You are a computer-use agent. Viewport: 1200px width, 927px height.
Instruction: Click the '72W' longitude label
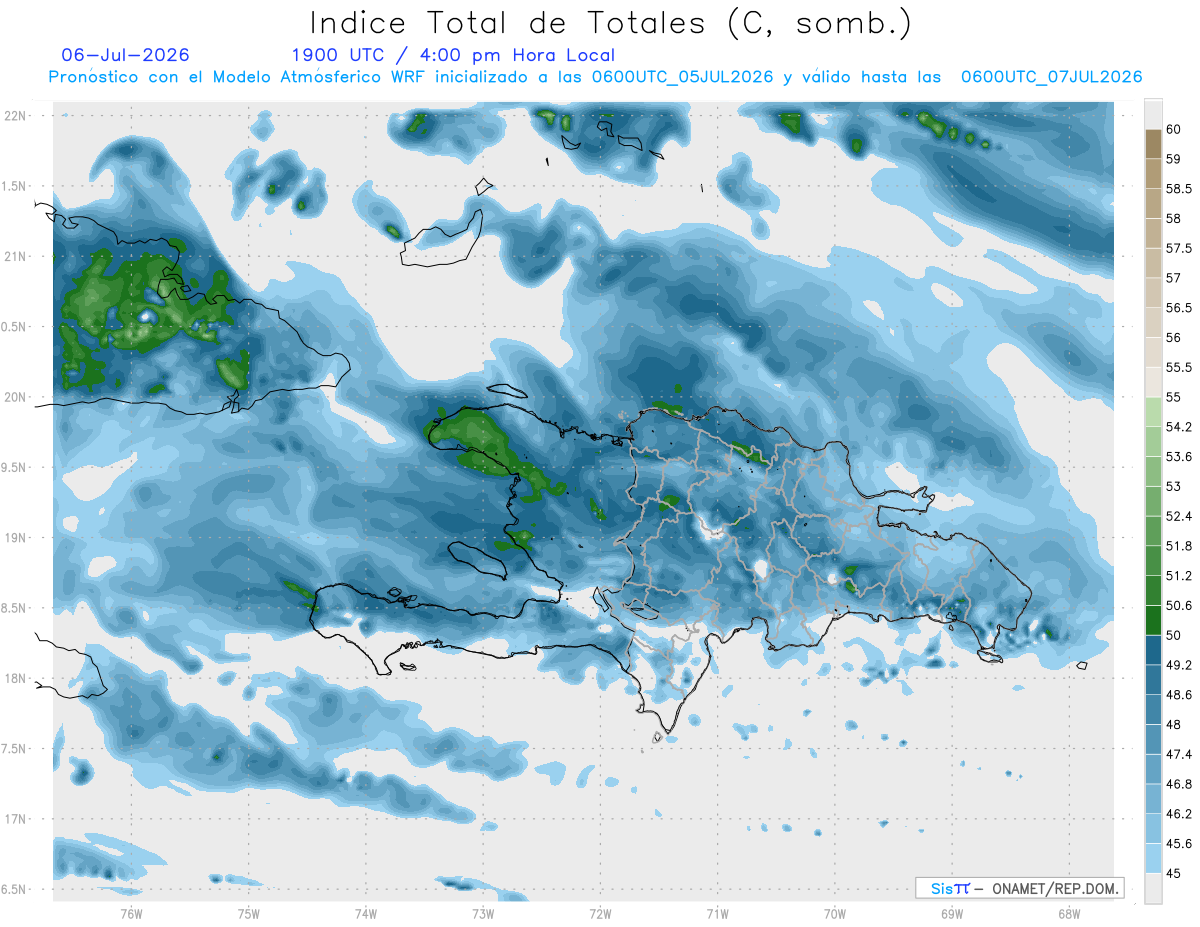pos(600,914)
